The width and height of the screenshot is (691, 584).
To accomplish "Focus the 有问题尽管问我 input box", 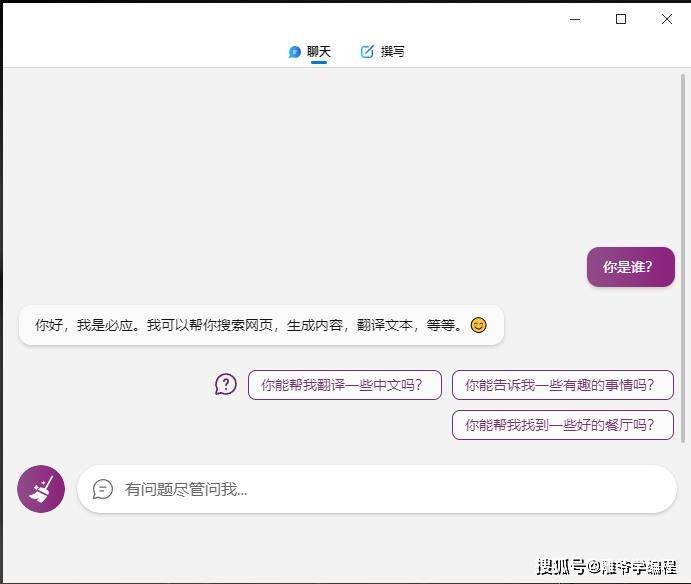I will click(377, 489).
